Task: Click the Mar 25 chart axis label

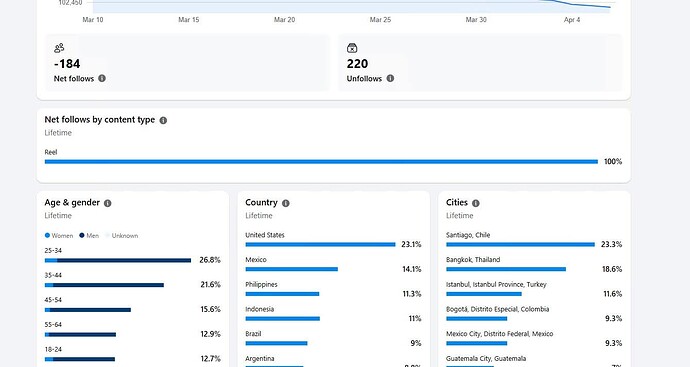Action: coord(380,20)
